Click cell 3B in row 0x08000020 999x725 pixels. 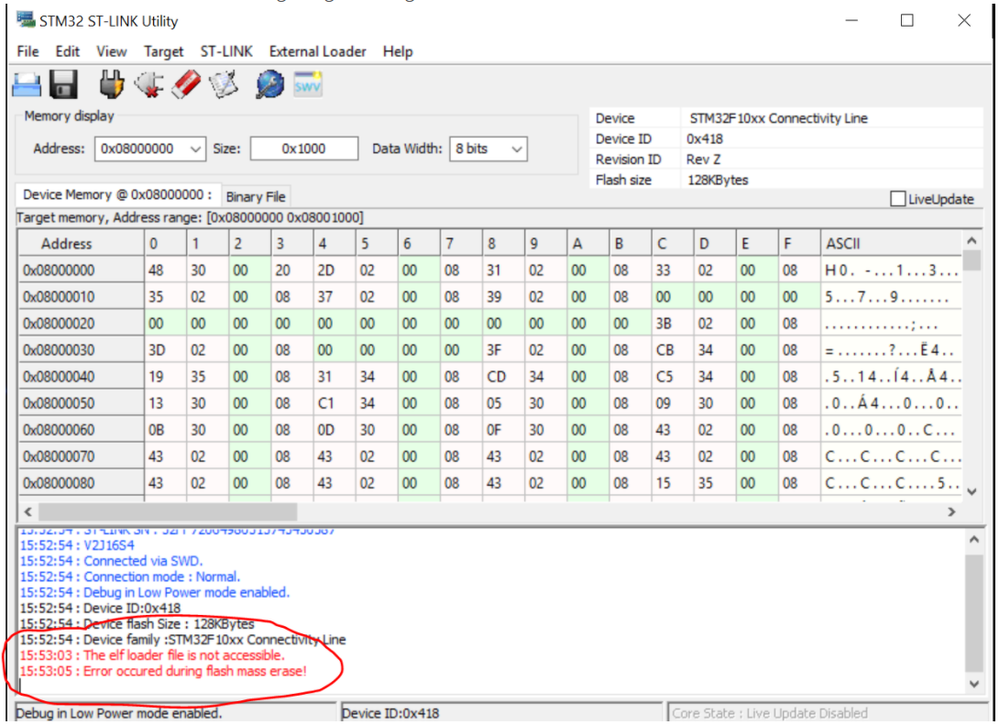tap(672, 324)
